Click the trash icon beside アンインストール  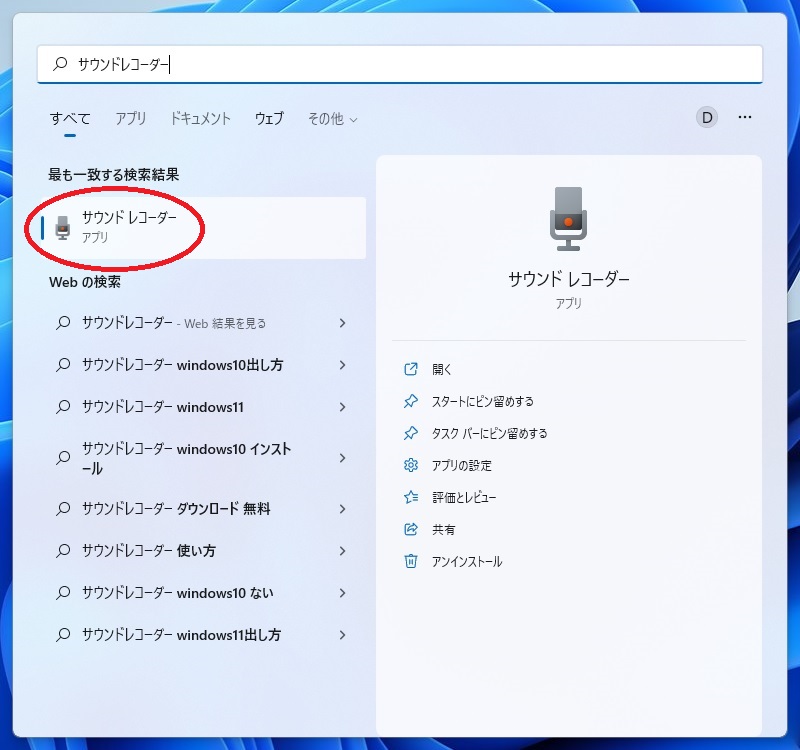[x=411, y=561]
